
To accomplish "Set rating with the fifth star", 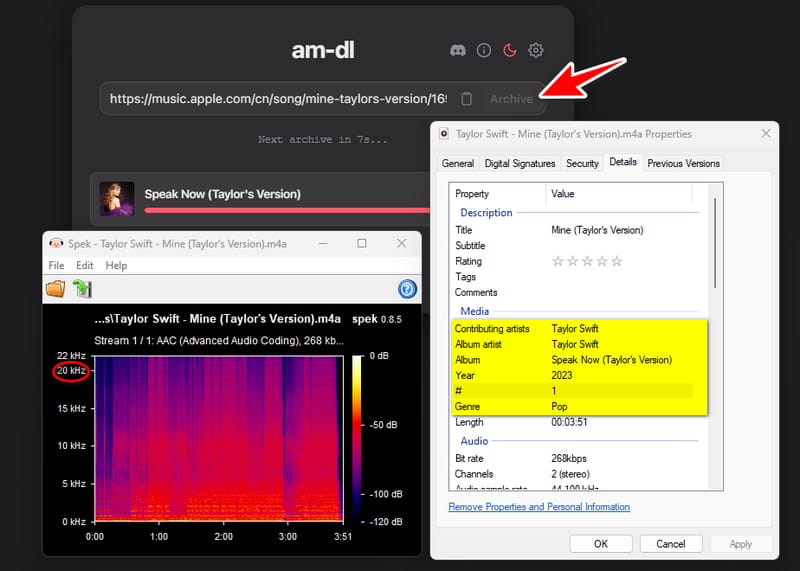I will pos(617,261).
